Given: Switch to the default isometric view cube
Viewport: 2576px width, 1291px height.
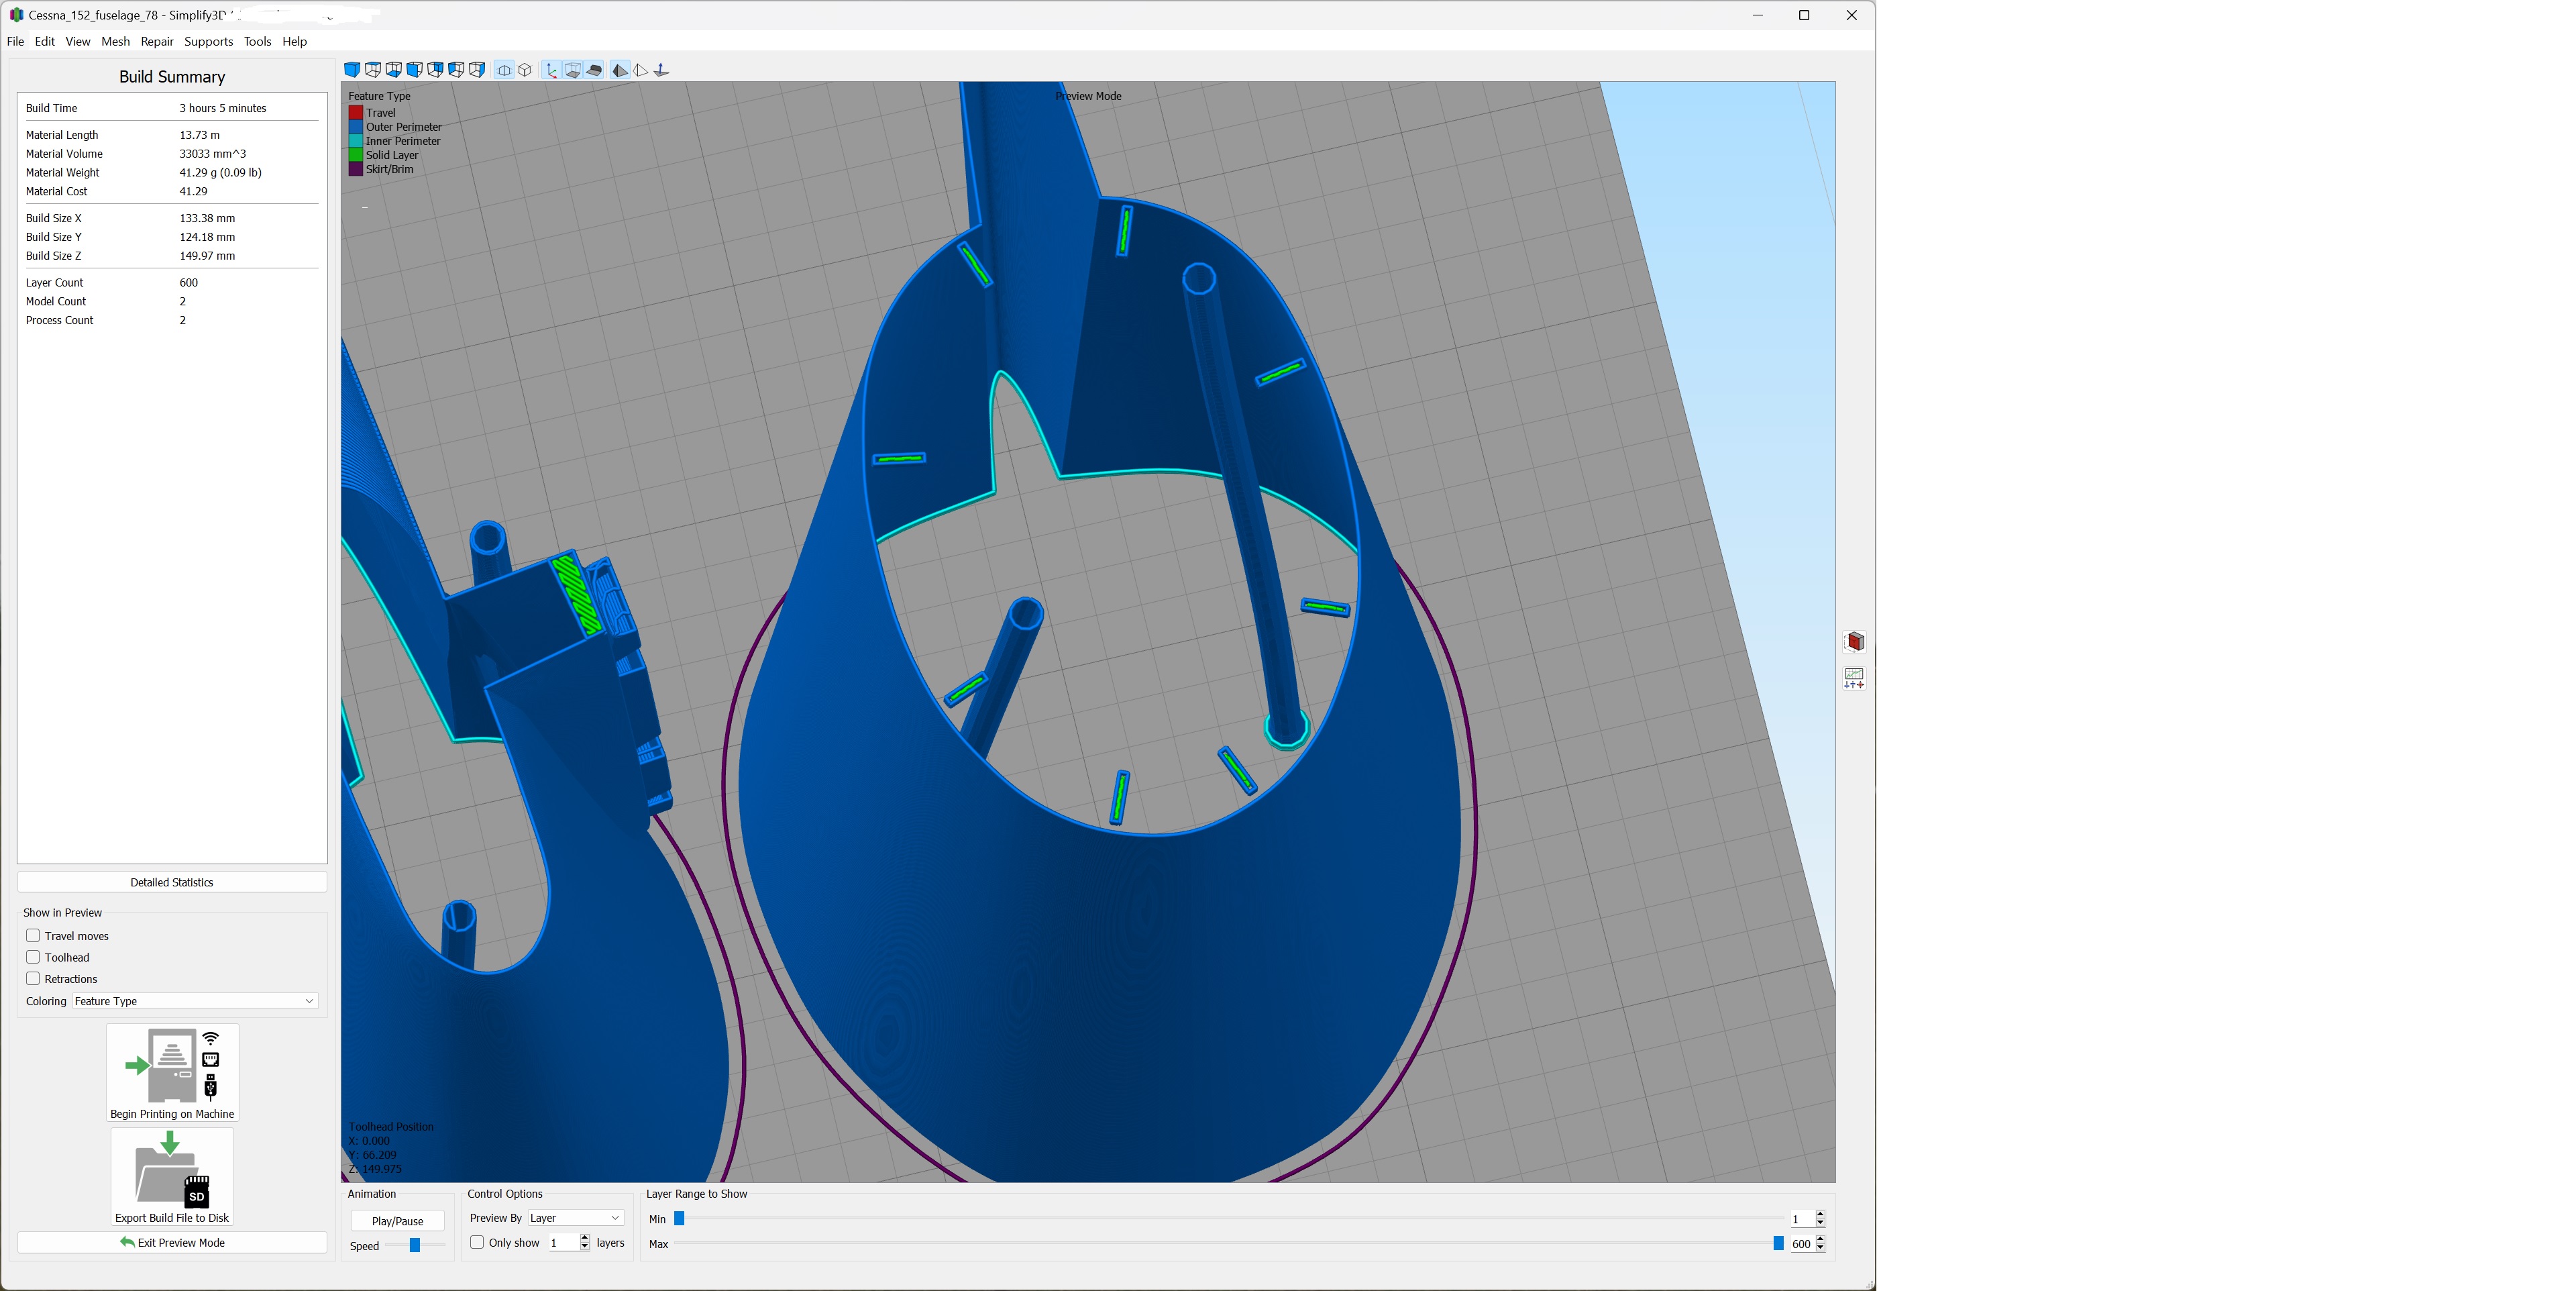Looking at the screenshot, I should point(352,70).
